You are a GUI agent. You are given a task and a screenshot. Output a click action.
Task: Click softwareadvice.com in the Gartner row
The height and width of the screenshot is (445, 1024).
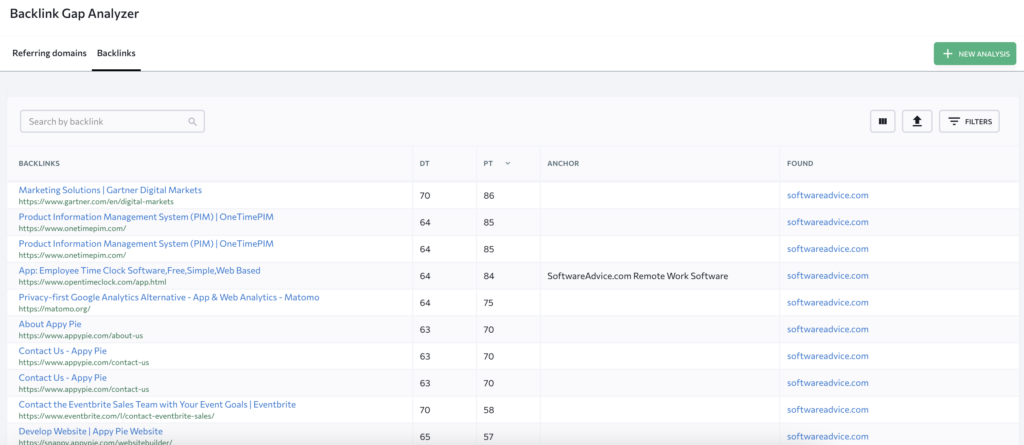pyautogui.click(x=827, y=195)
